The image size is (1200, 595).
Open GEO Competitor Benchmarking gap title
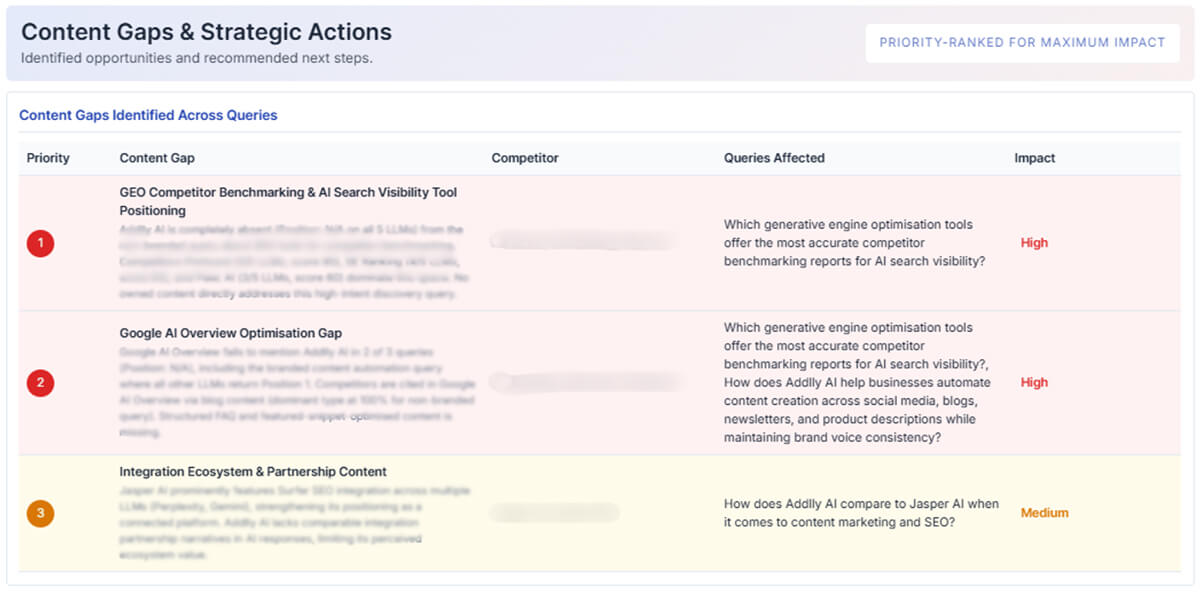pyautogui.click(x=288, y=201)
